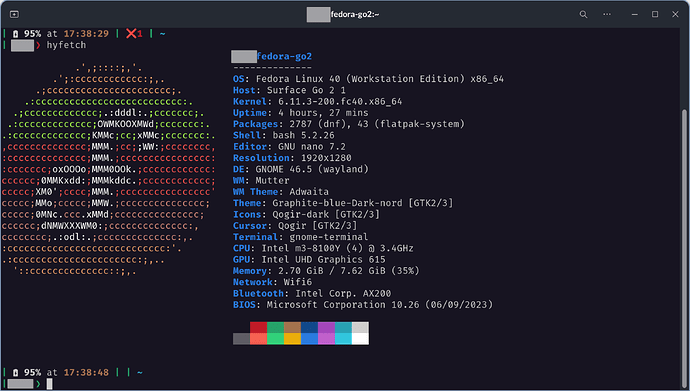Screen dimensions: 690x391
Task: Click the cyan block in palette bottom row
Action: tap(343, 339)
